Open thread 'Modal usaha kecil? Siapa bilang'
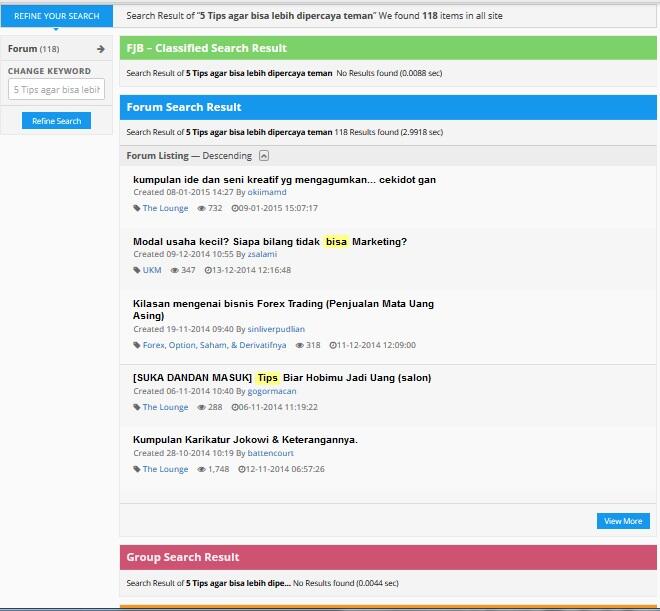 click(269, 242)
